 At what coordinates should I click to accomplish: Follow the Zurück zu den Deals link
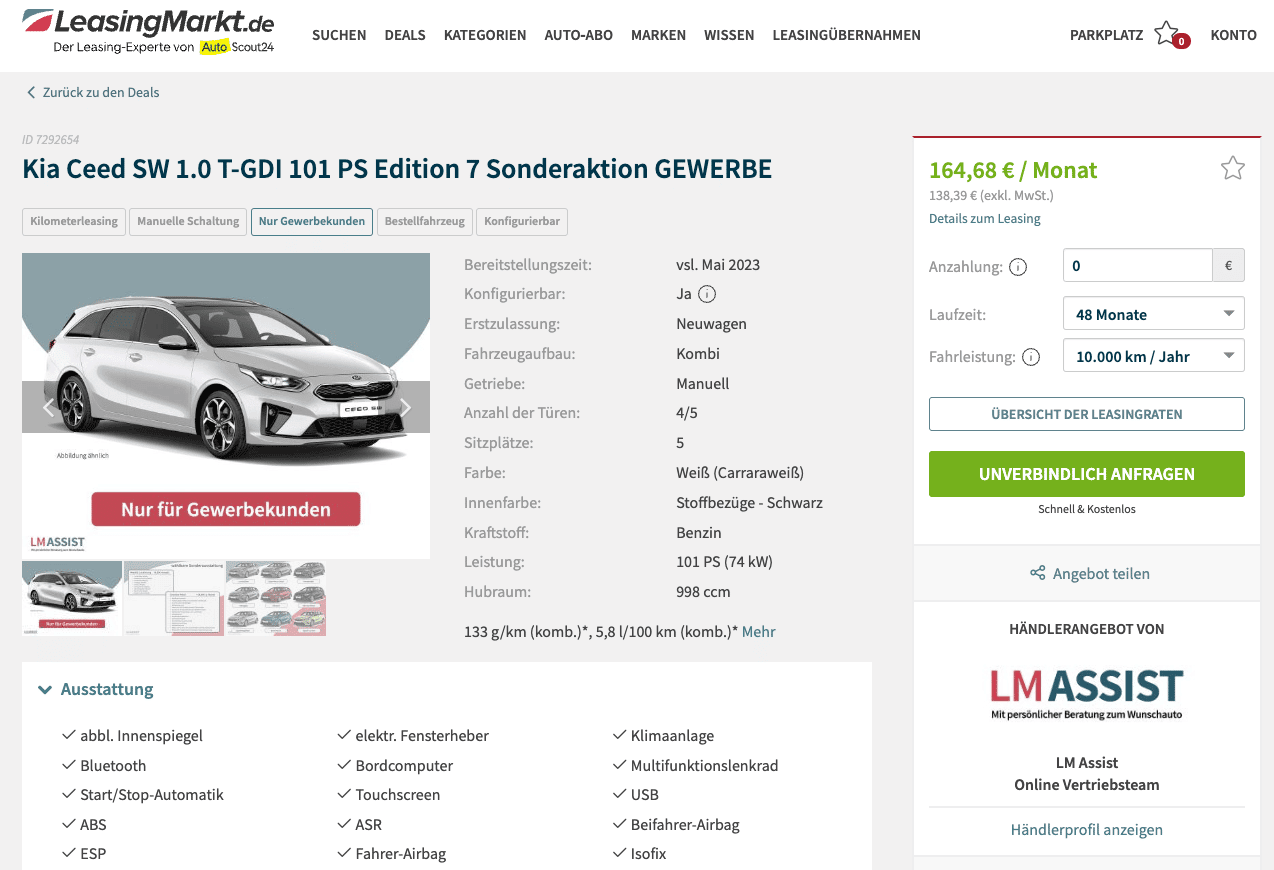coord(92,92)
